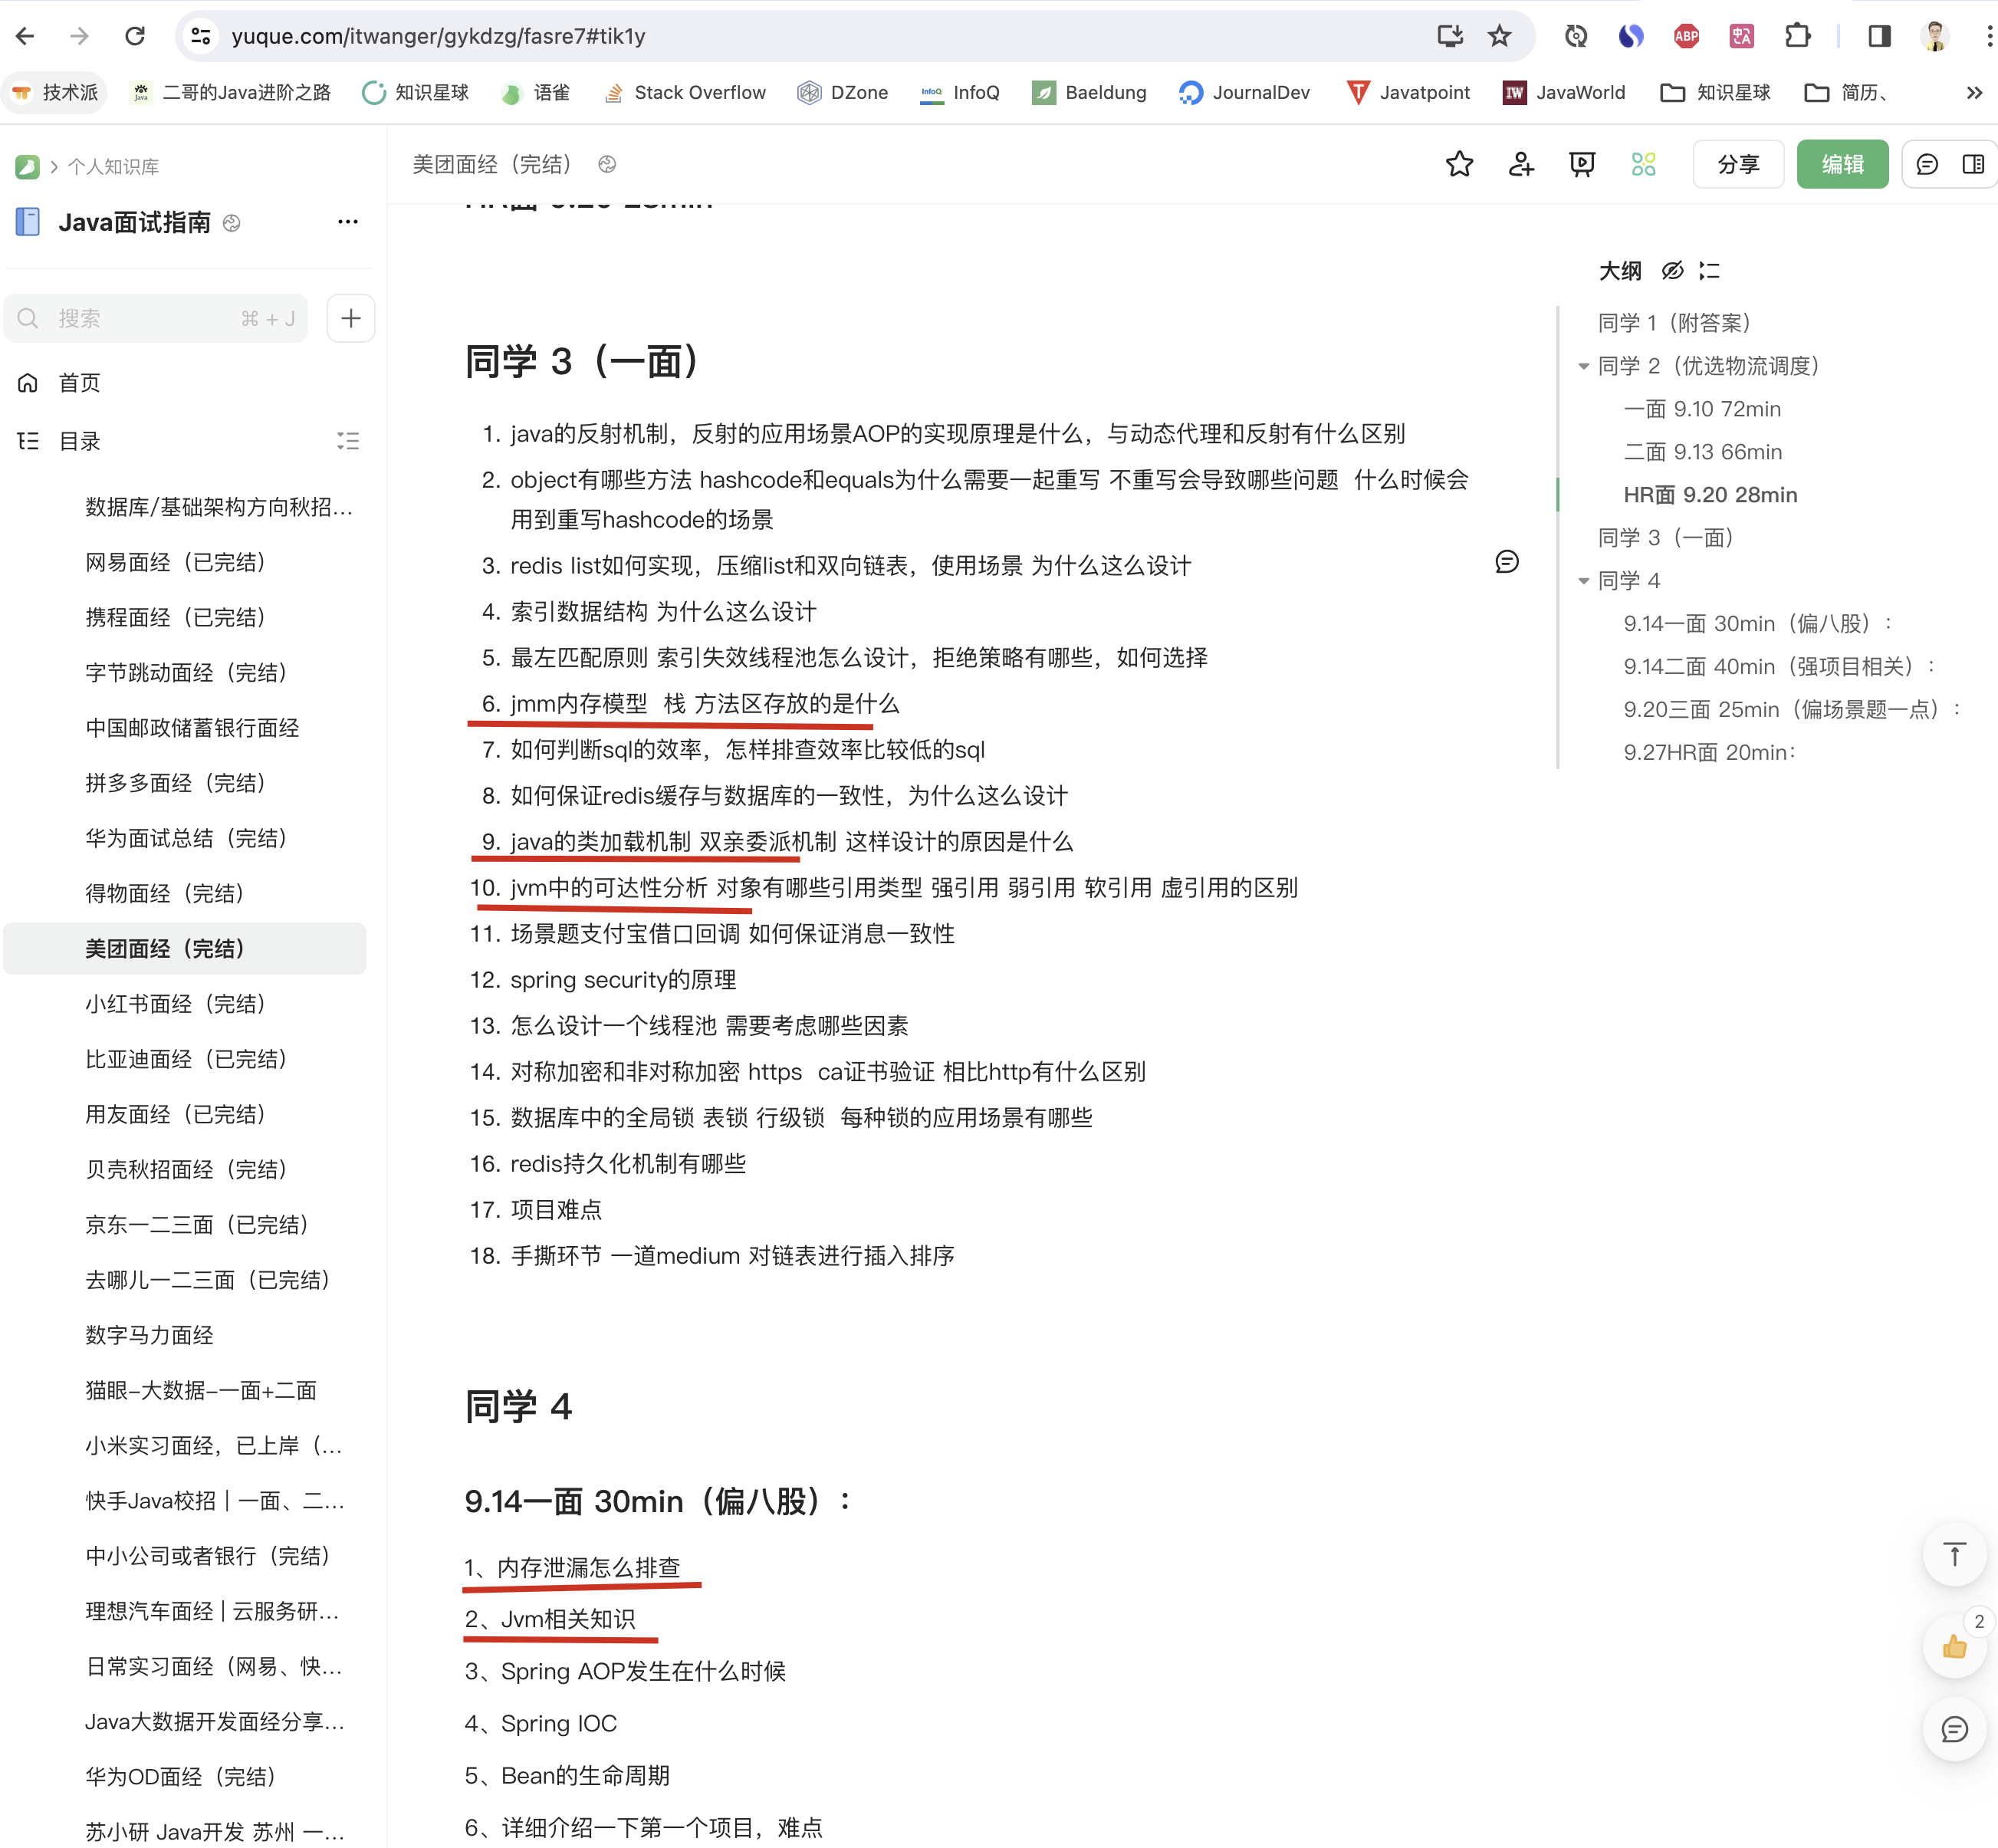Jump to 9.27HR面 20min in outline
This screenshot has width=1998, height=1848.
click(1709, 752)
